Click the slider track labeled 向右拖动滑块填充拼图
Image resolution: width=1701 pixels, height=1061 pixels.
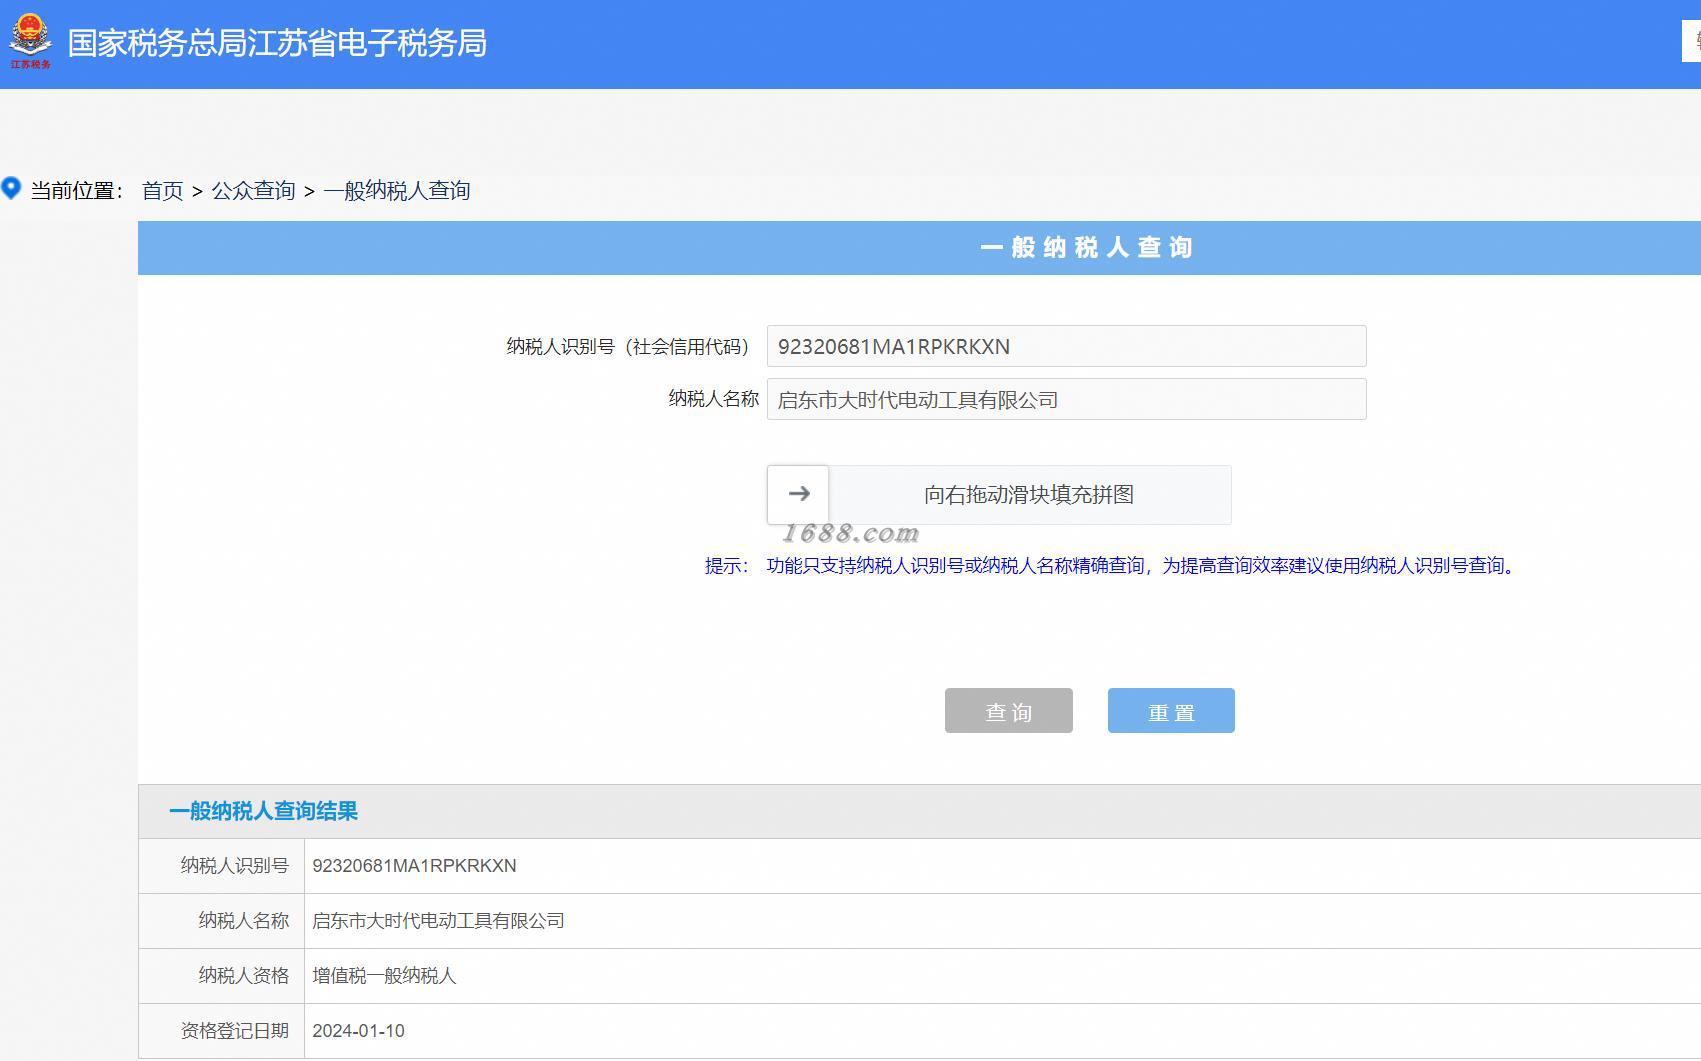point(1029,494)
